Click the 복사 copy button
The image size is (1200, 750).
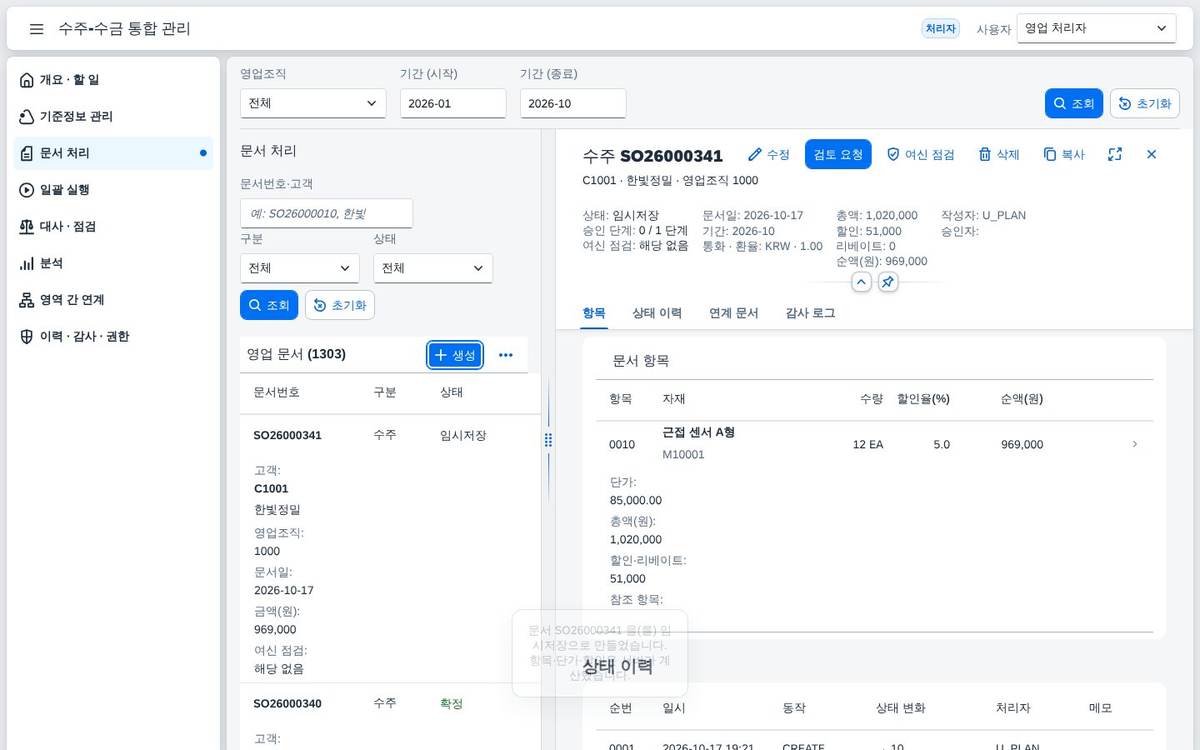pyautogui.click(x=1064, y=154)
